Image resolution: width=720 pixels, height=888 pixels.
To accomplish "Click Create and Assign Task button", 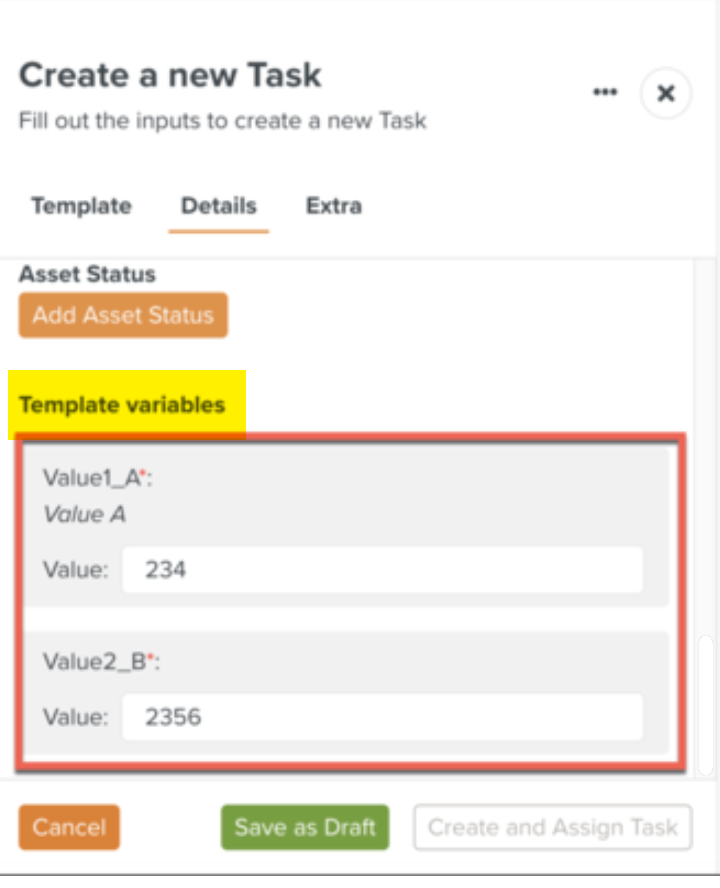I will [553, 827].
